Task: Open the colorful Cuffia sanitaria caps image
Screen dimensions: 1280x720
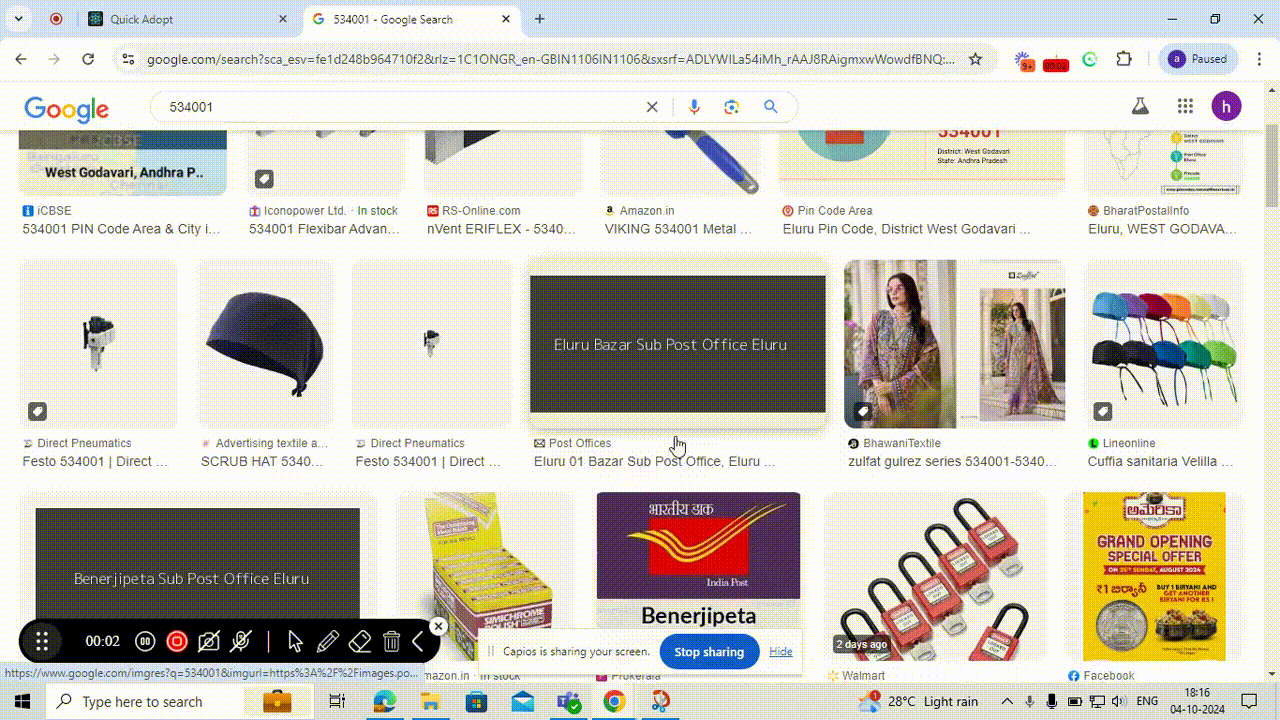Action: [x=1164, y=344]
